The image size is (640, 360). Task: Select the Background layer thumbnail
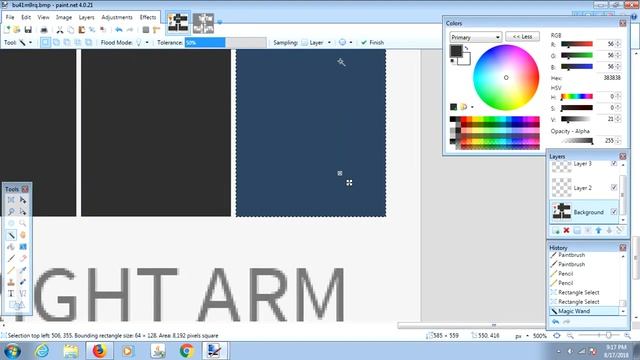pyautogui.click(x=562, y=211)
